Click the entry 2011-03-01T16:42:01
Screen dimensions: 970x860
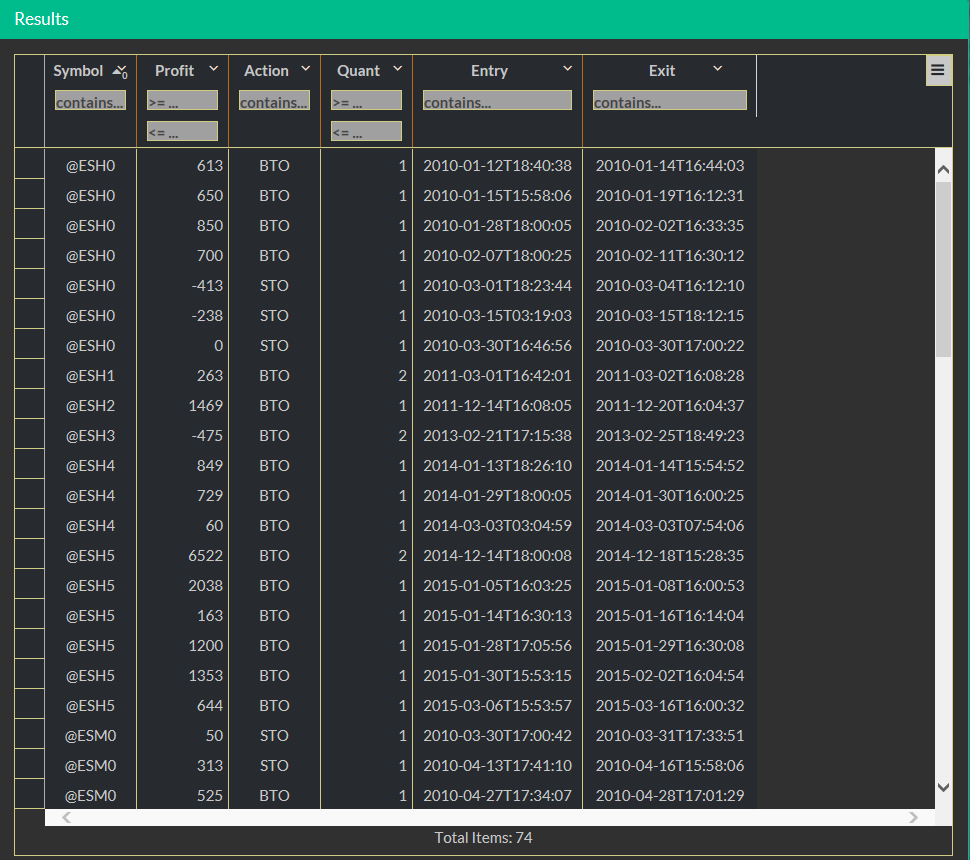[x=497, y=376]
